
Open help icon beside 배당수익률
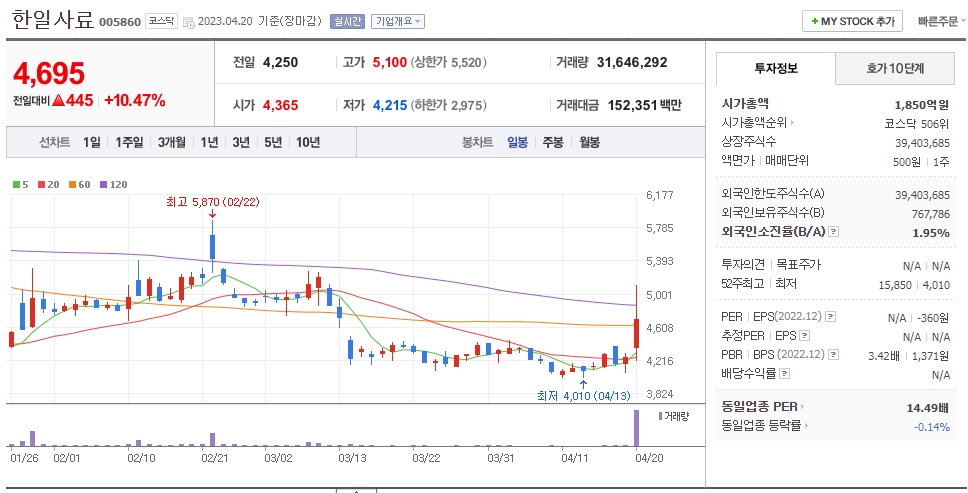(784, 373)
